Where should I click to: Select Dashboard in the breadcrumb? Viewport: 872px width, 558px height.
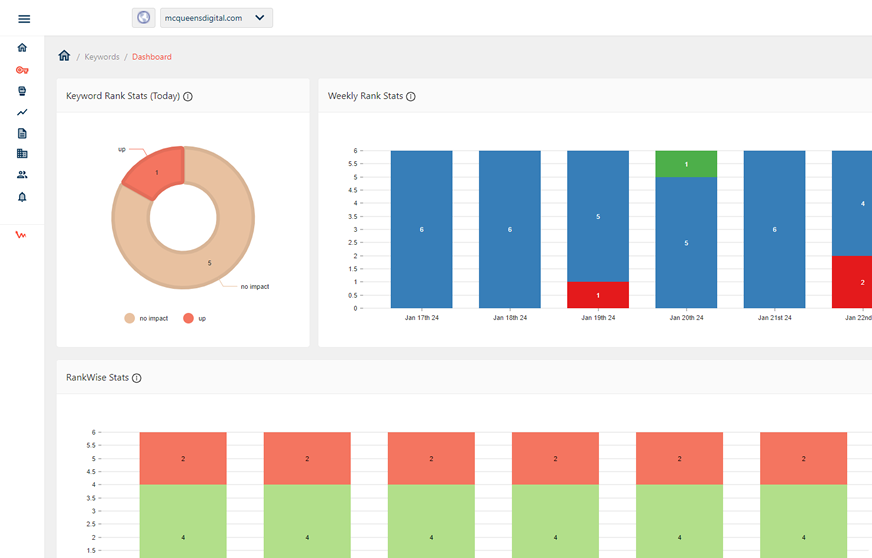point(152,57)
